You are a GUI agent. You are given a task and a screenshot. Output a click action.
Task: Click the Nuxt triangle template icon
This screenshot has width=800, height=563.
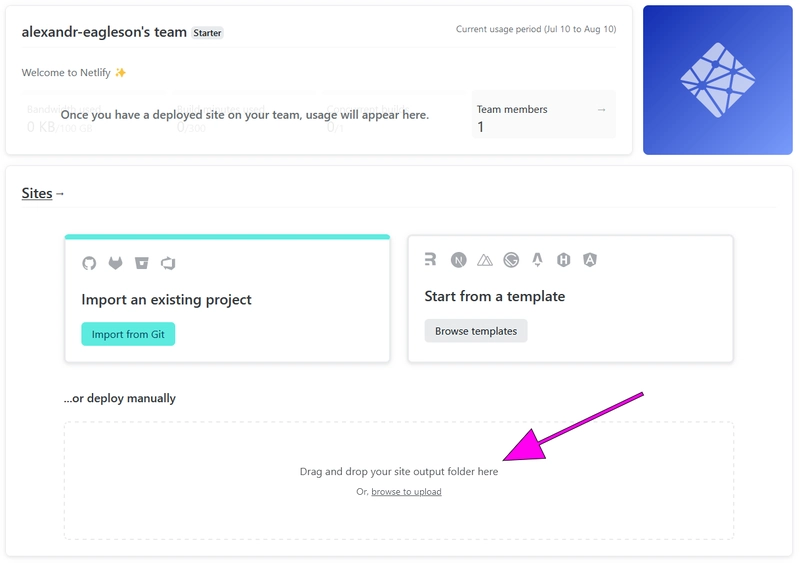point(485,260)
